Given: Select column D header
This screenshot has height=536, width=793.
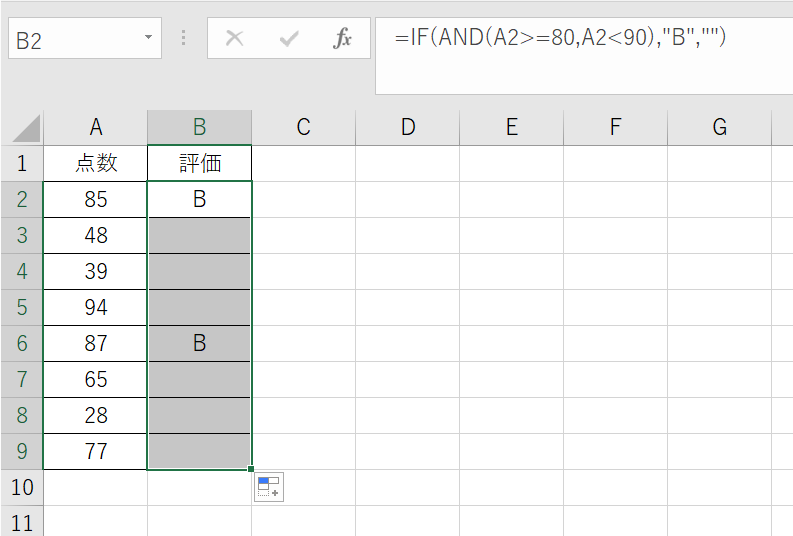Looking at the screenshot, I should (407, 127).
